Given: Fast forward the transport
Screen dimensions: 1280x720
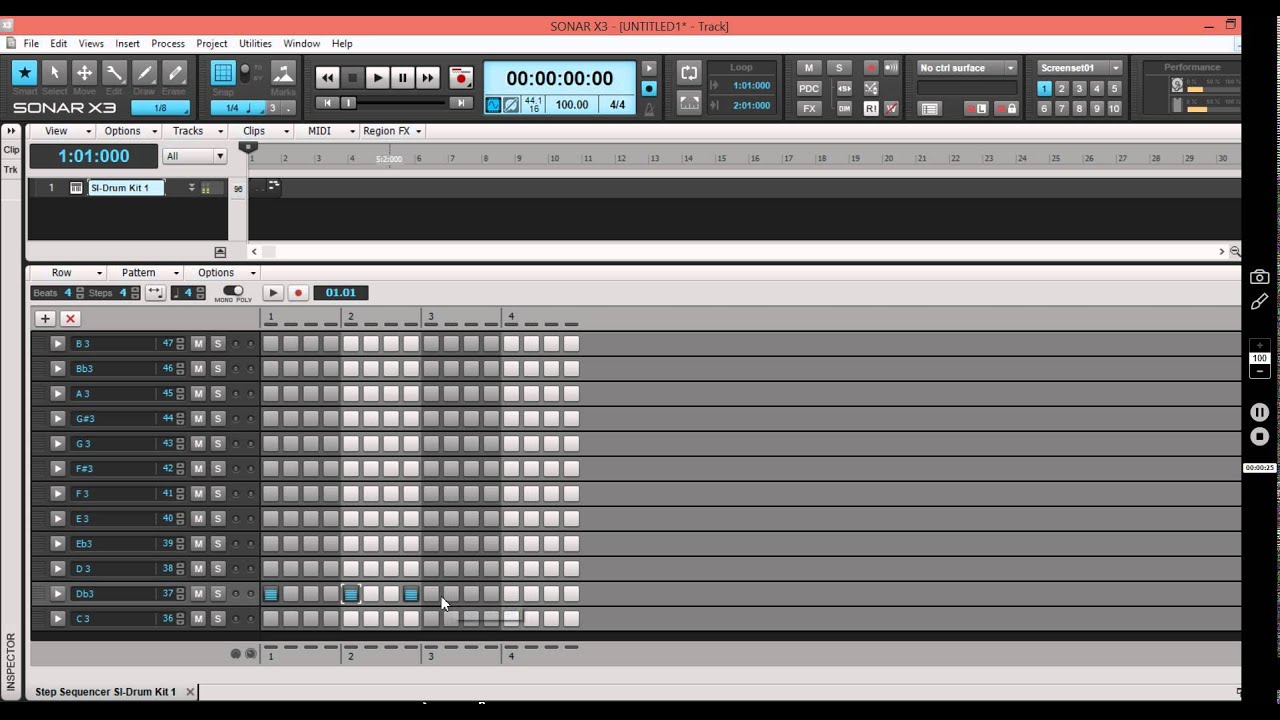Looking at the screenshot, I should pos(427,78).
